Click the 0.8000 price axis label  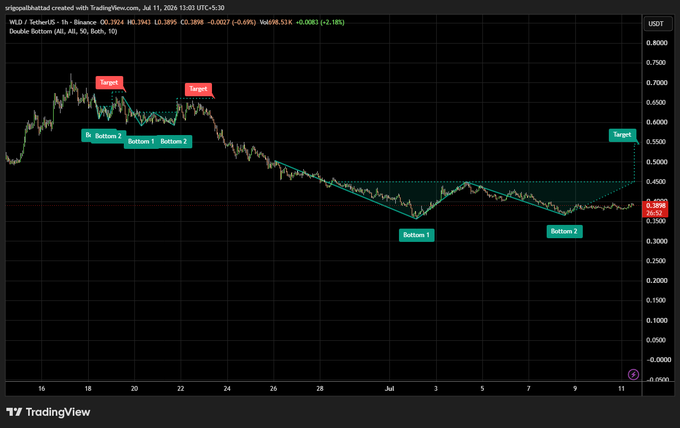point(657,43)
